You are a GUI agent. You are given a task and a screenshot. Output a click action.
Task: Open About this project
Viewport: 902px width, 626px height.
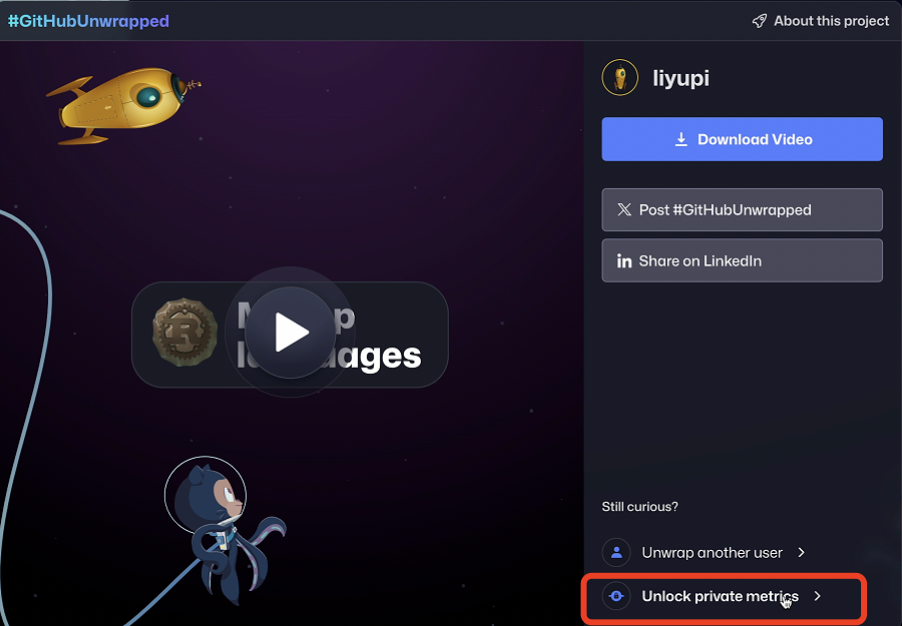click(x=820, y=21)
